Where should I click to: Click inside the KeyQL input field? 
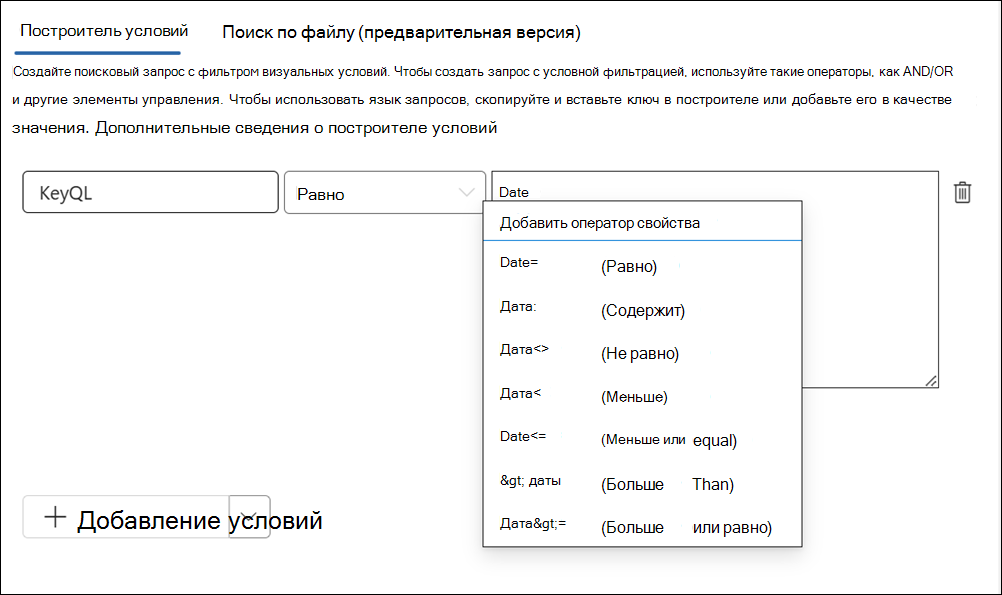tap(150, 192)
